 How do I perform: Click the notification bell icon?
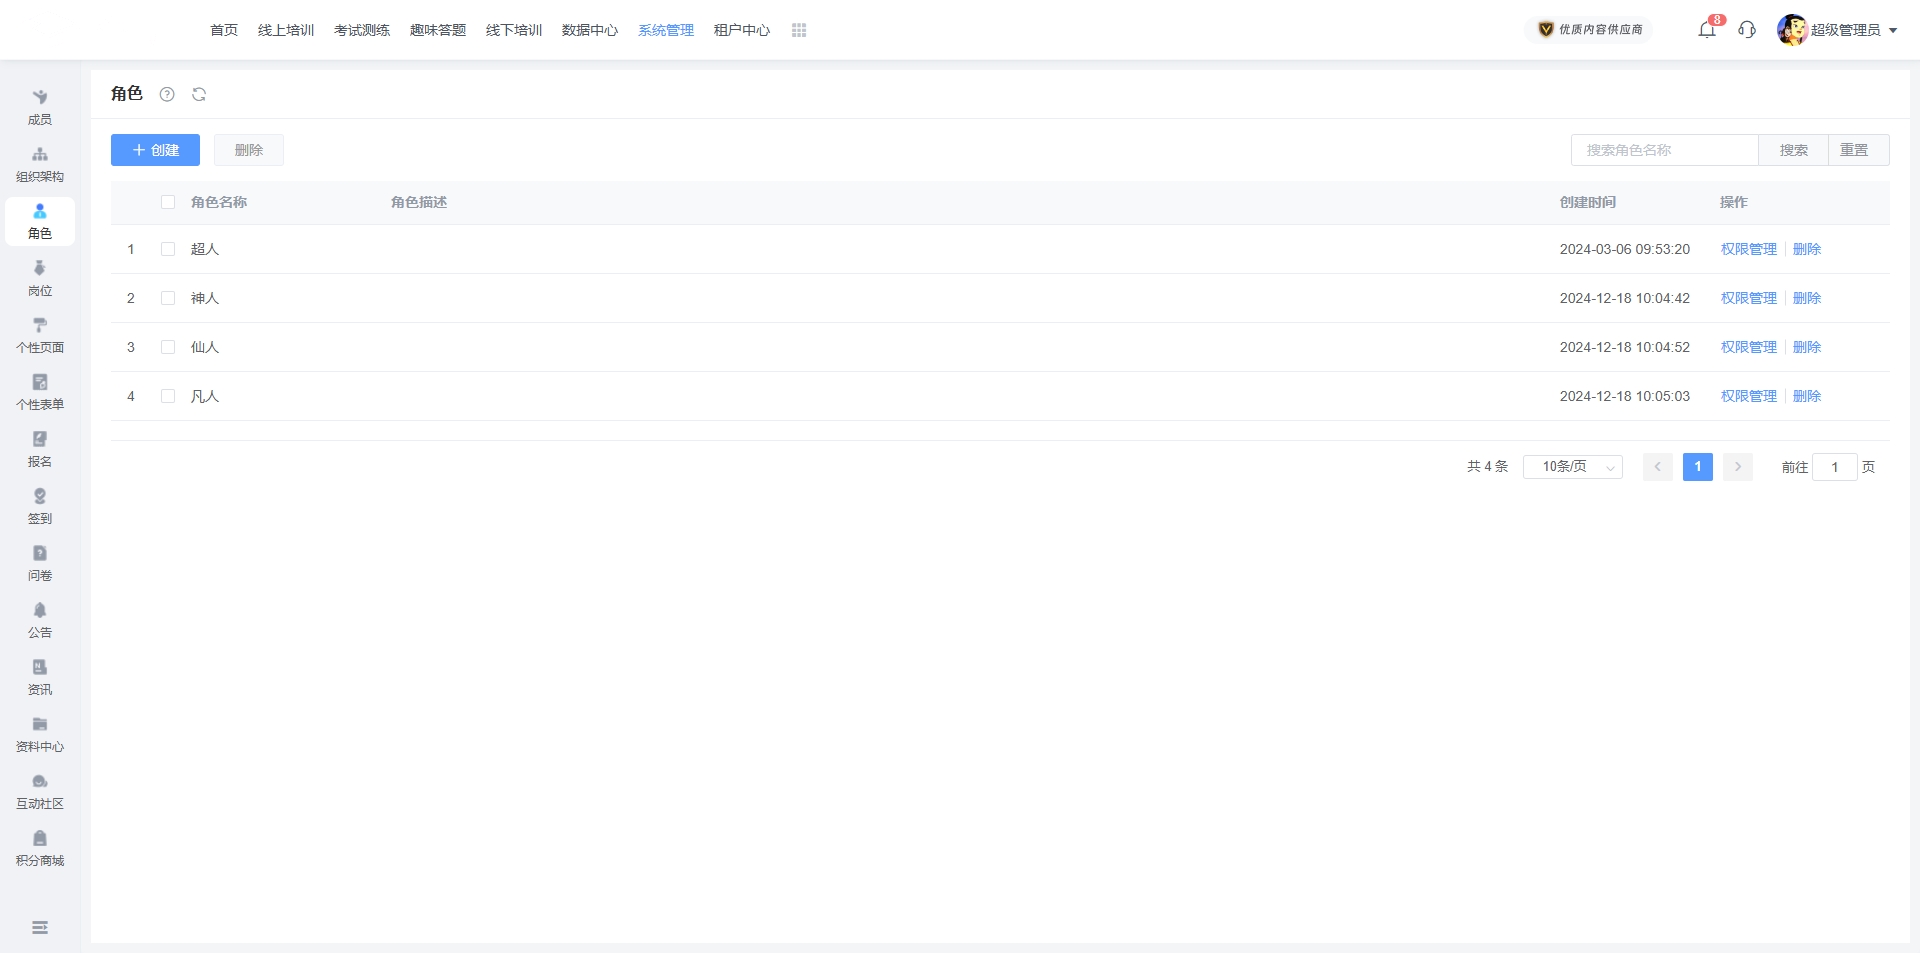click(x=1707, y=30)
